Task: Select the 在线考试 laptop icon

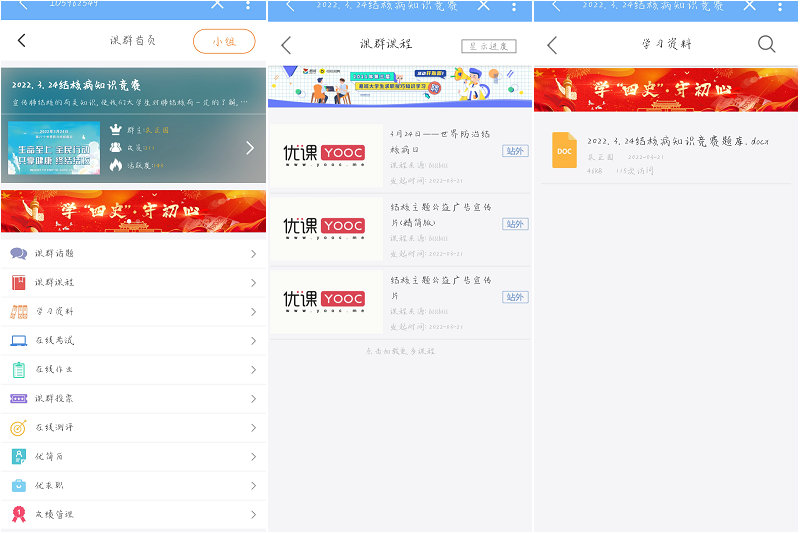Action: point(19,341)
